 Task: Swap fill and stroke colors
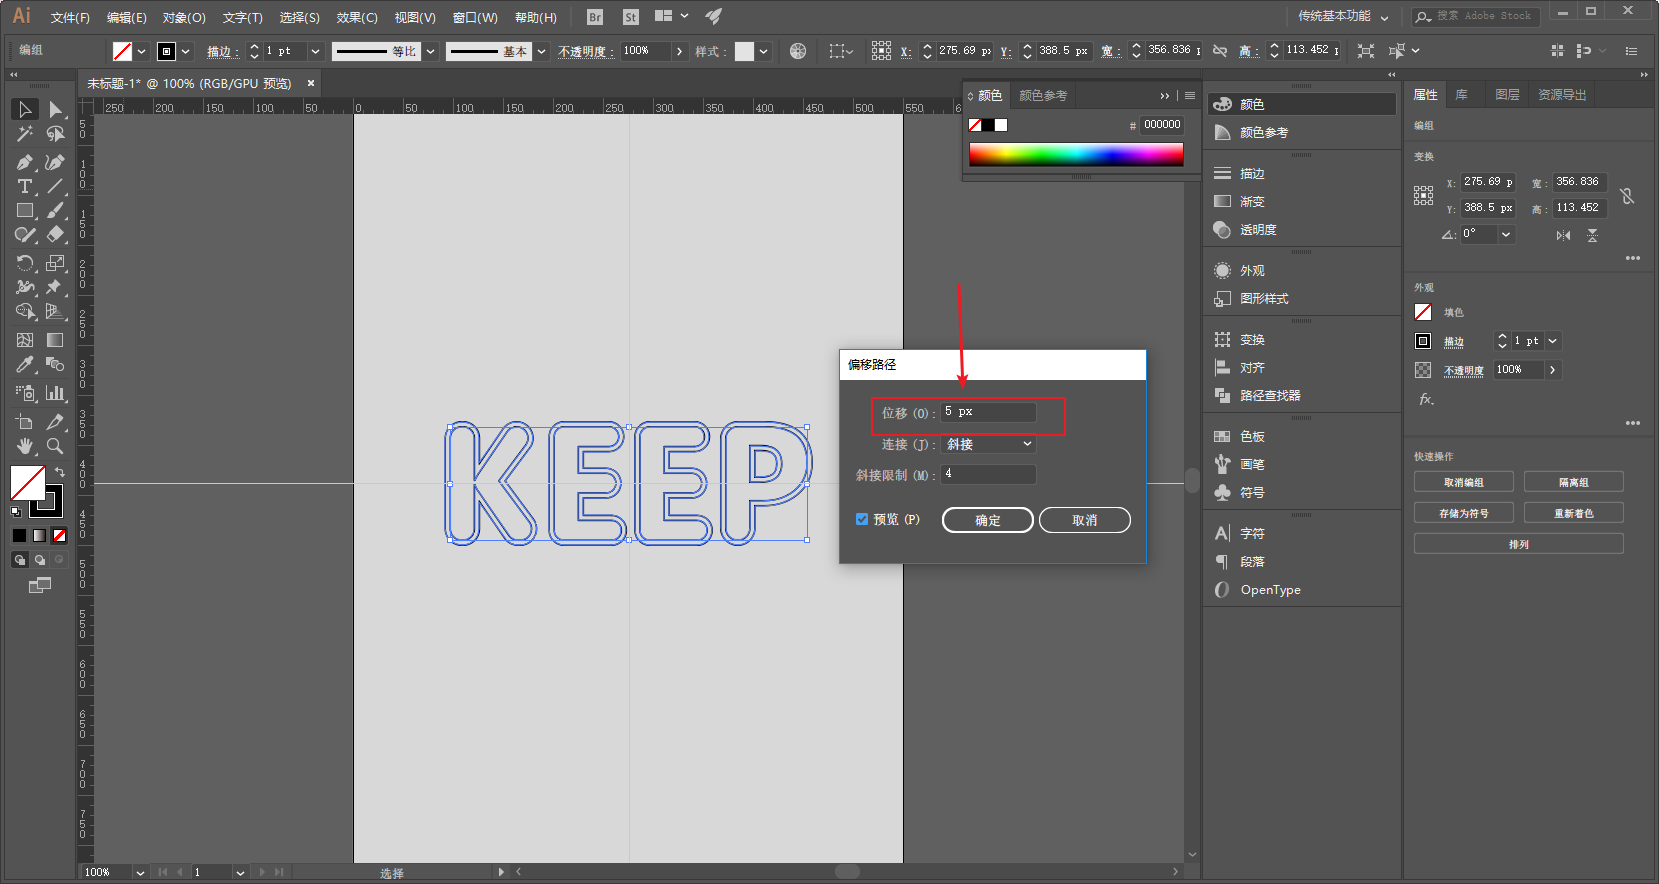tap(60, 471)
